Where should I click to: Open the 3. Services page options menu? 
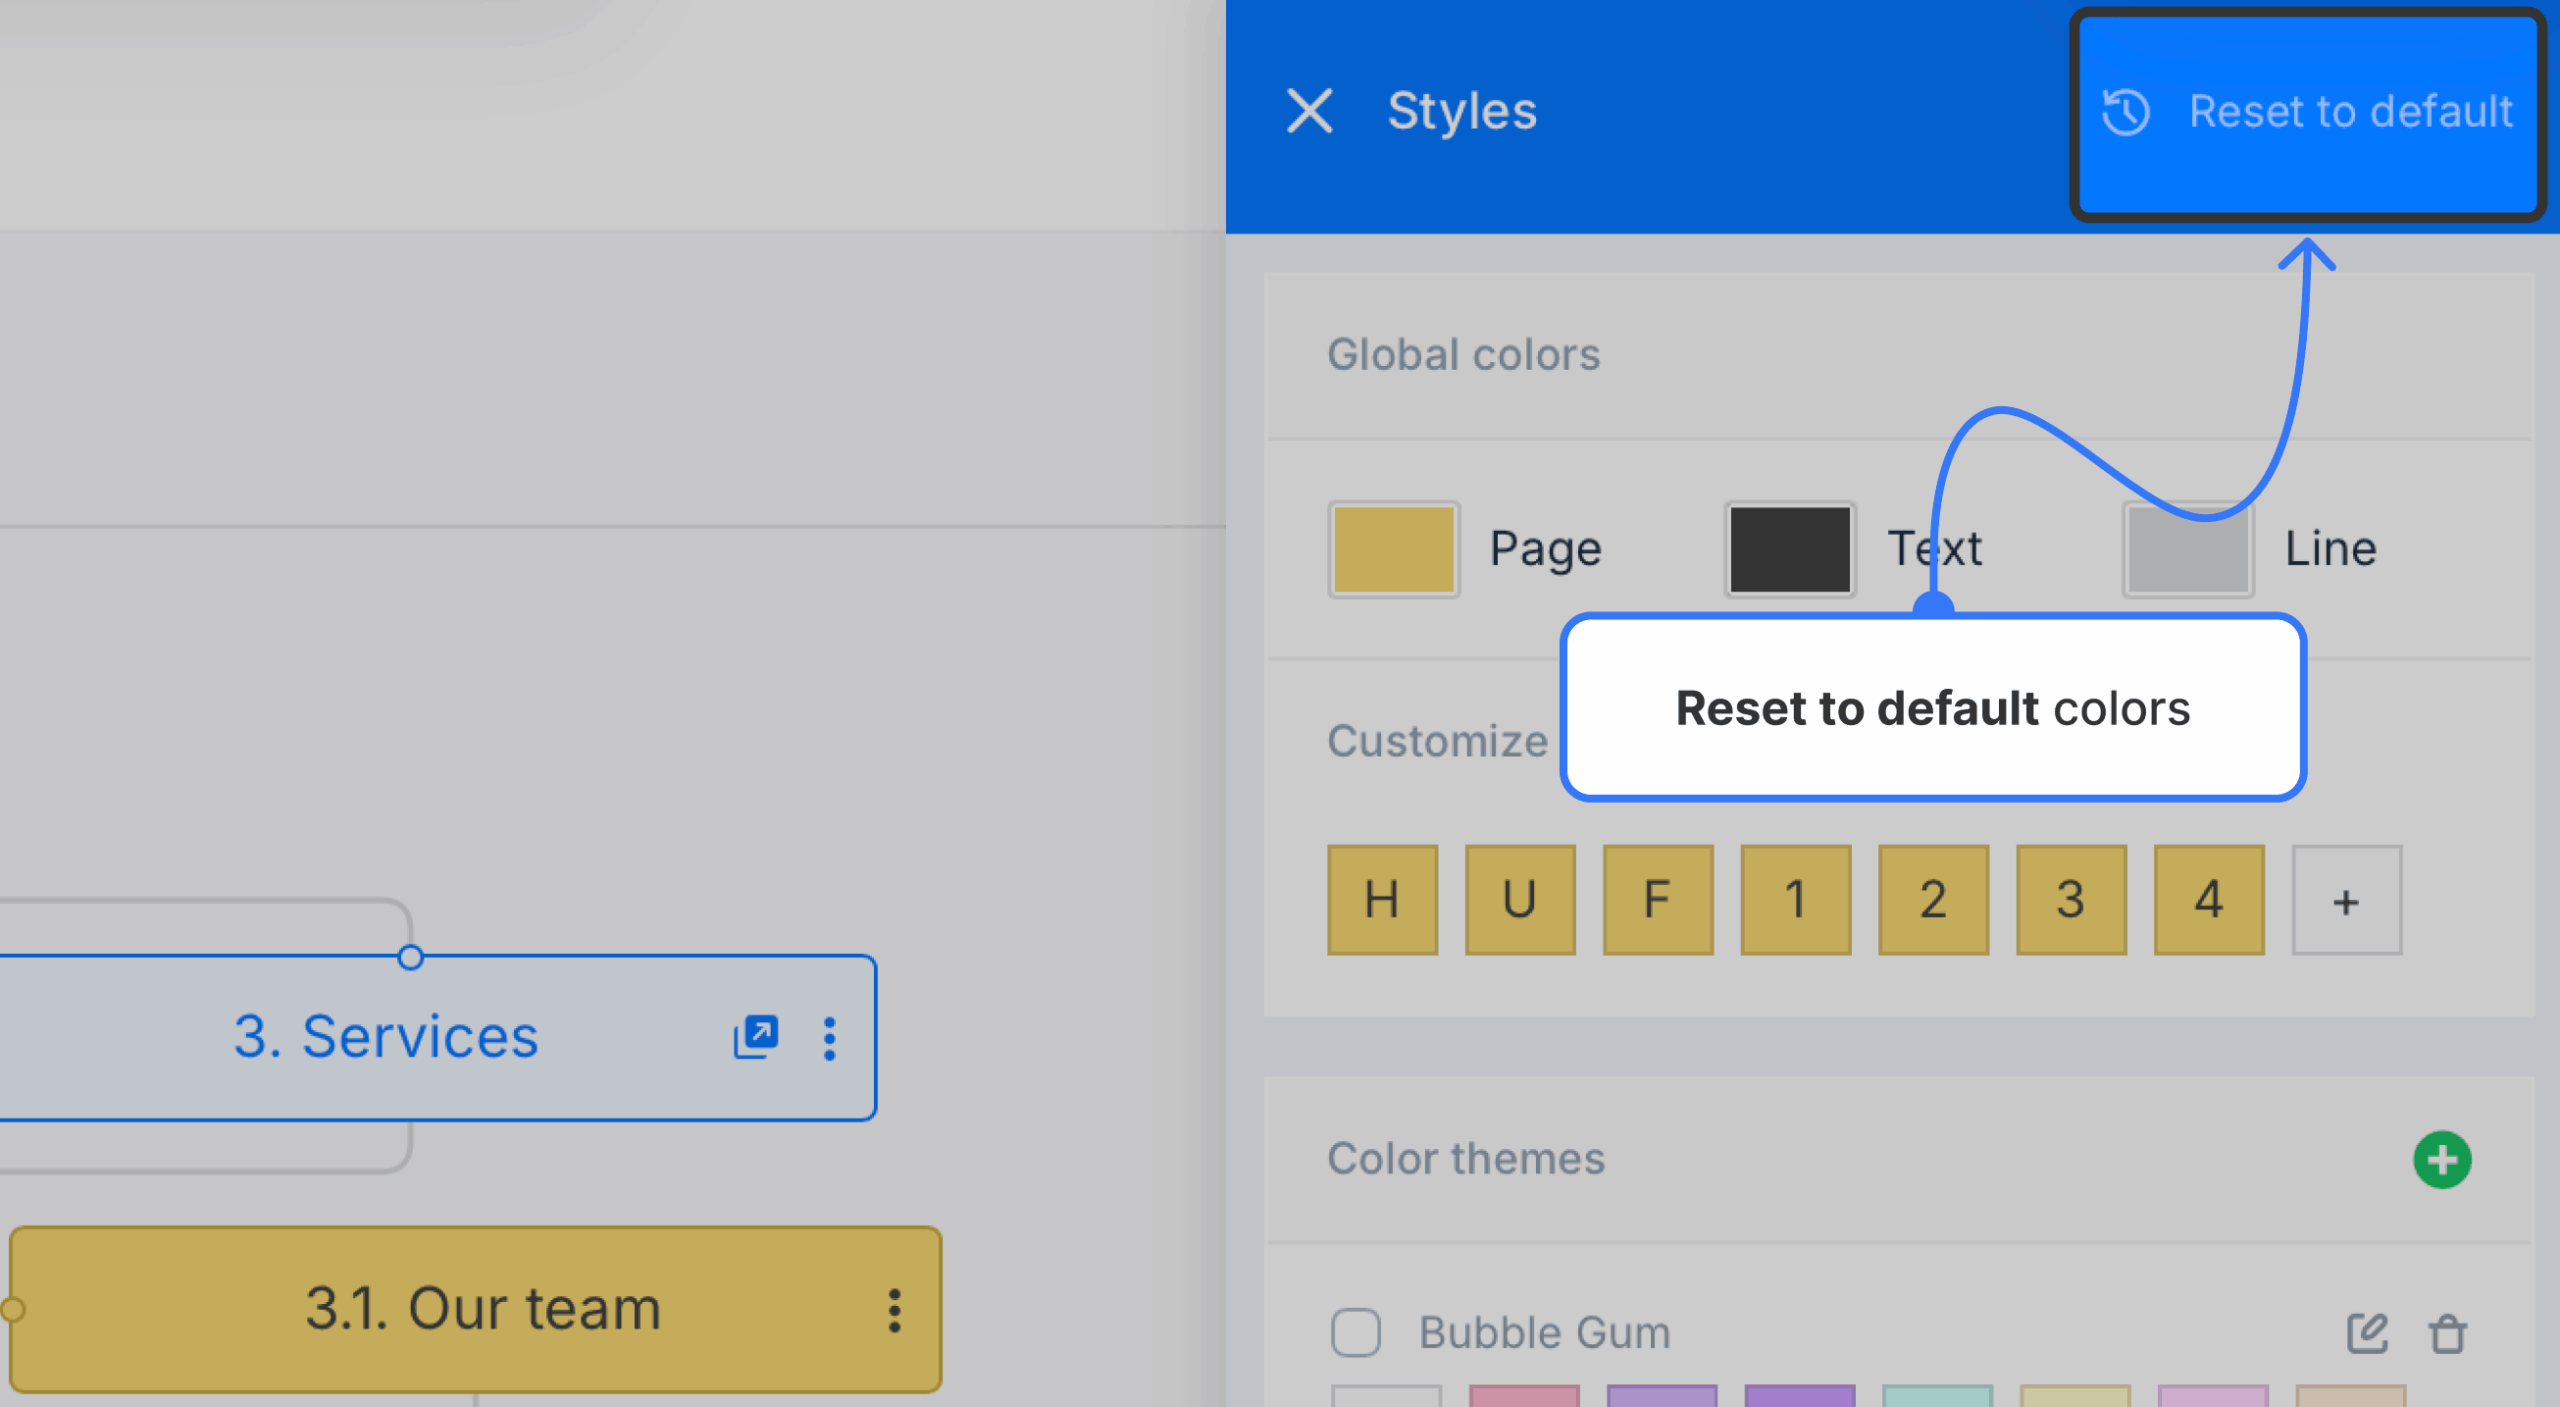click(x=829, y=1038)
